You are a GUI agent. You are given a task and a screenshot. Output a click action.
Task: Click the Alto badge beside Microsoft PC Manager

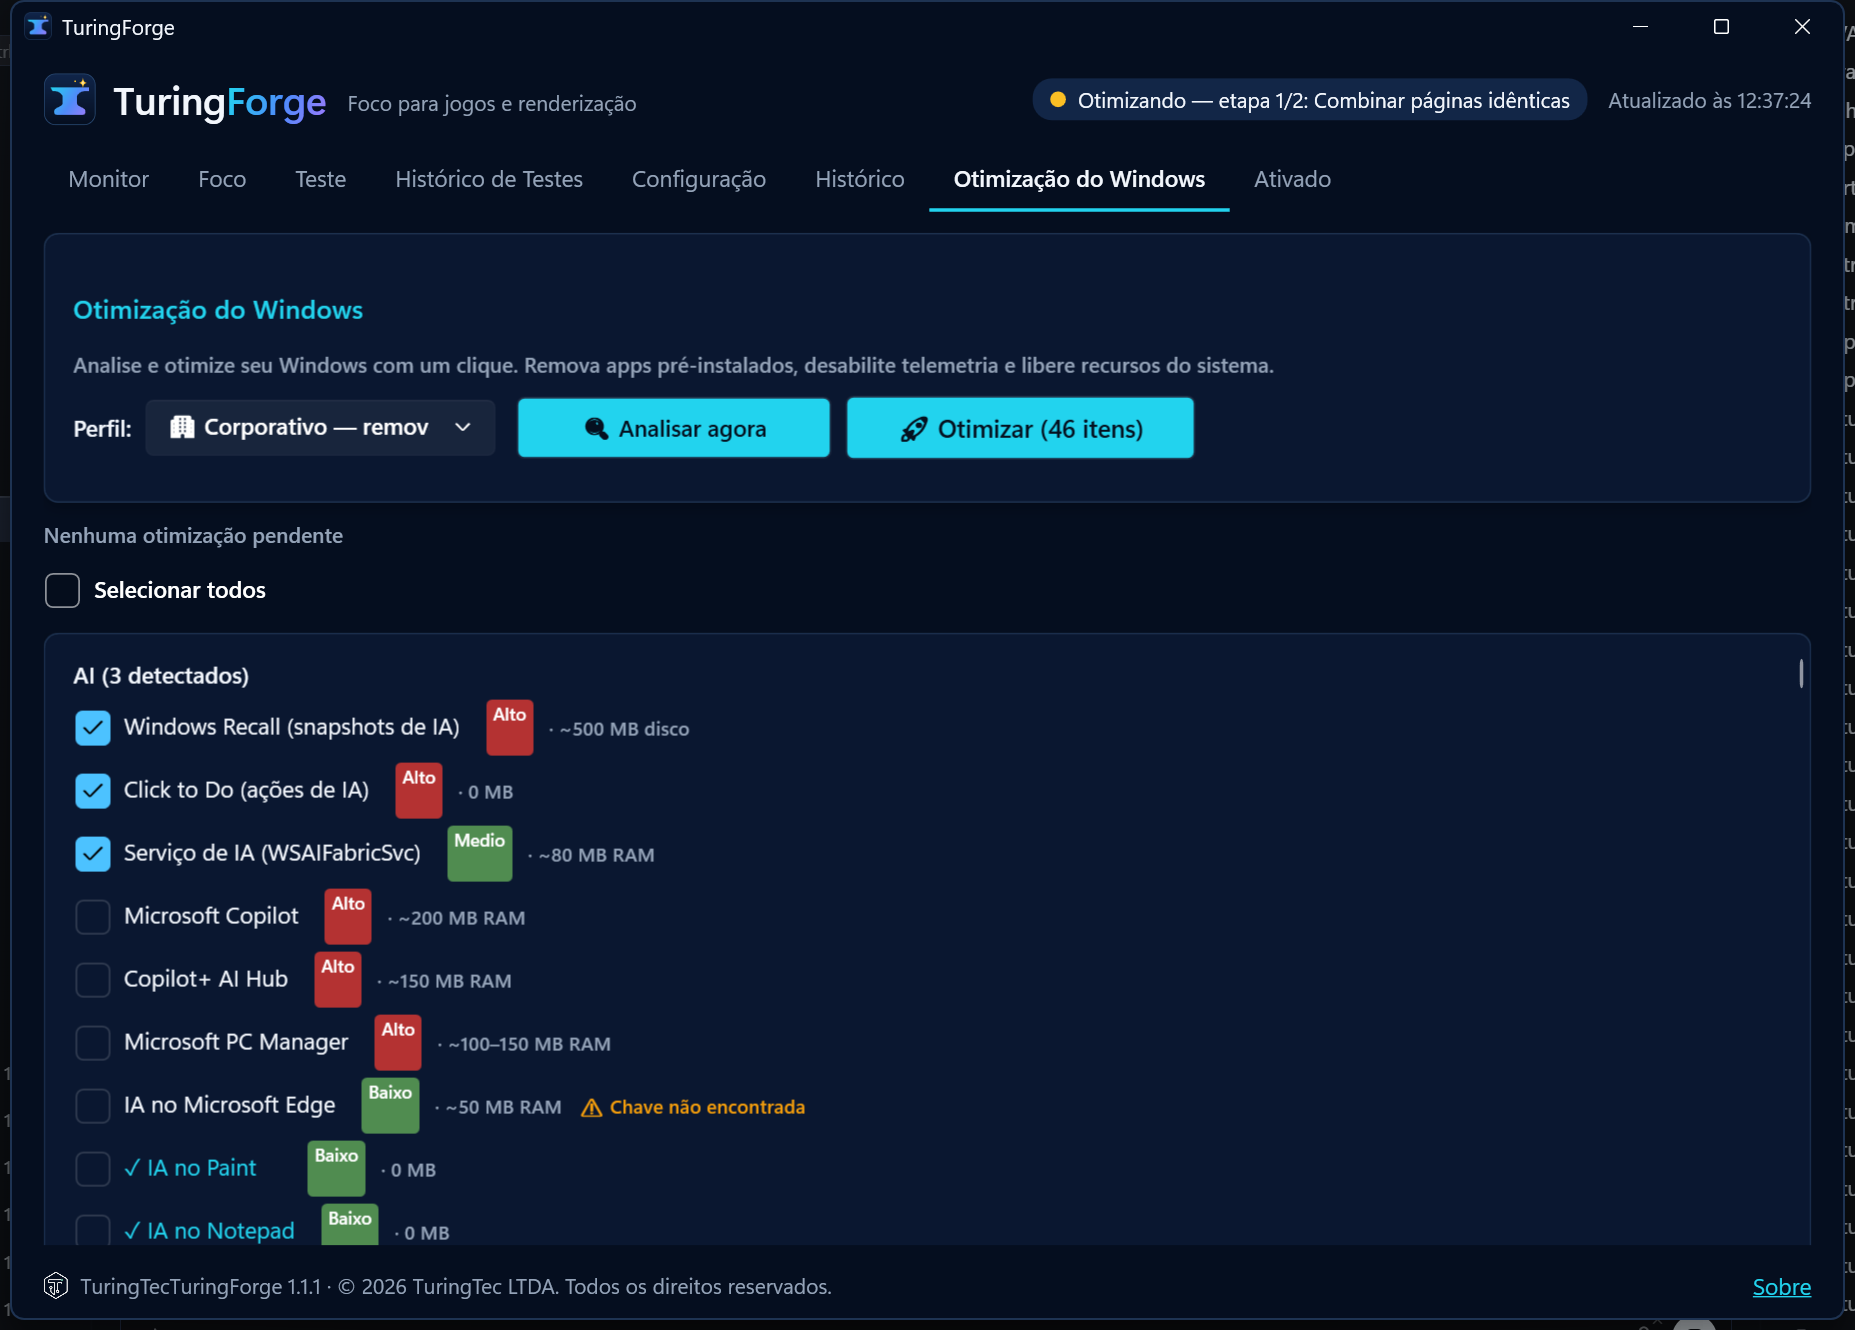pos(398,1042)
